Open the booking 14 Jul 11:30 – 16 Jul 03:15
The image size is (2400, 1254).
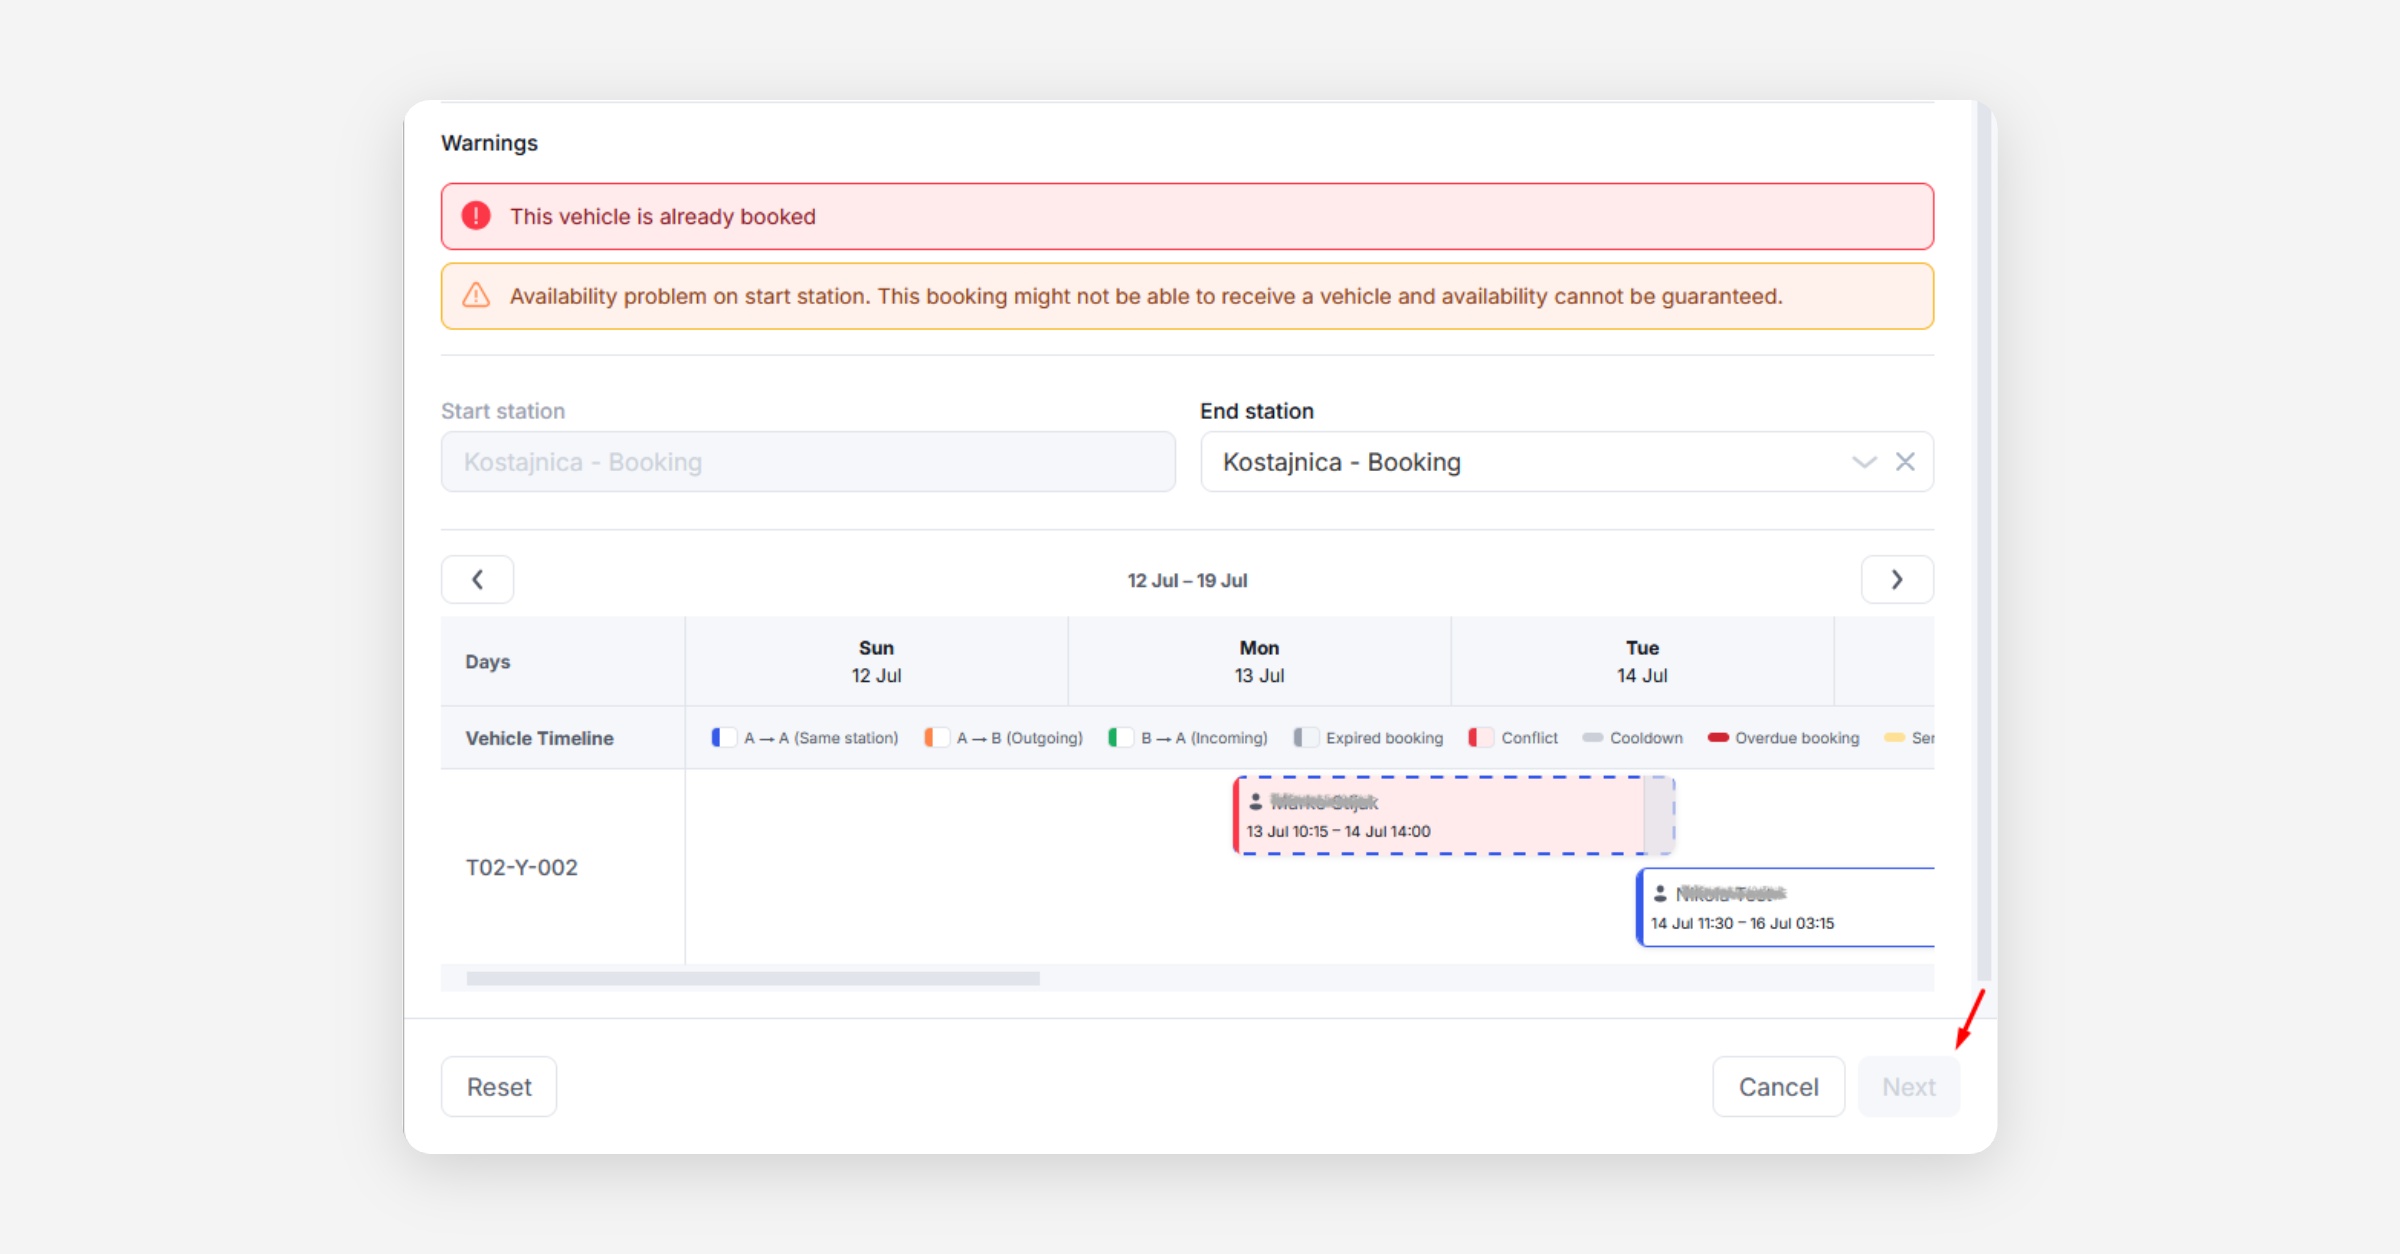1786,908
